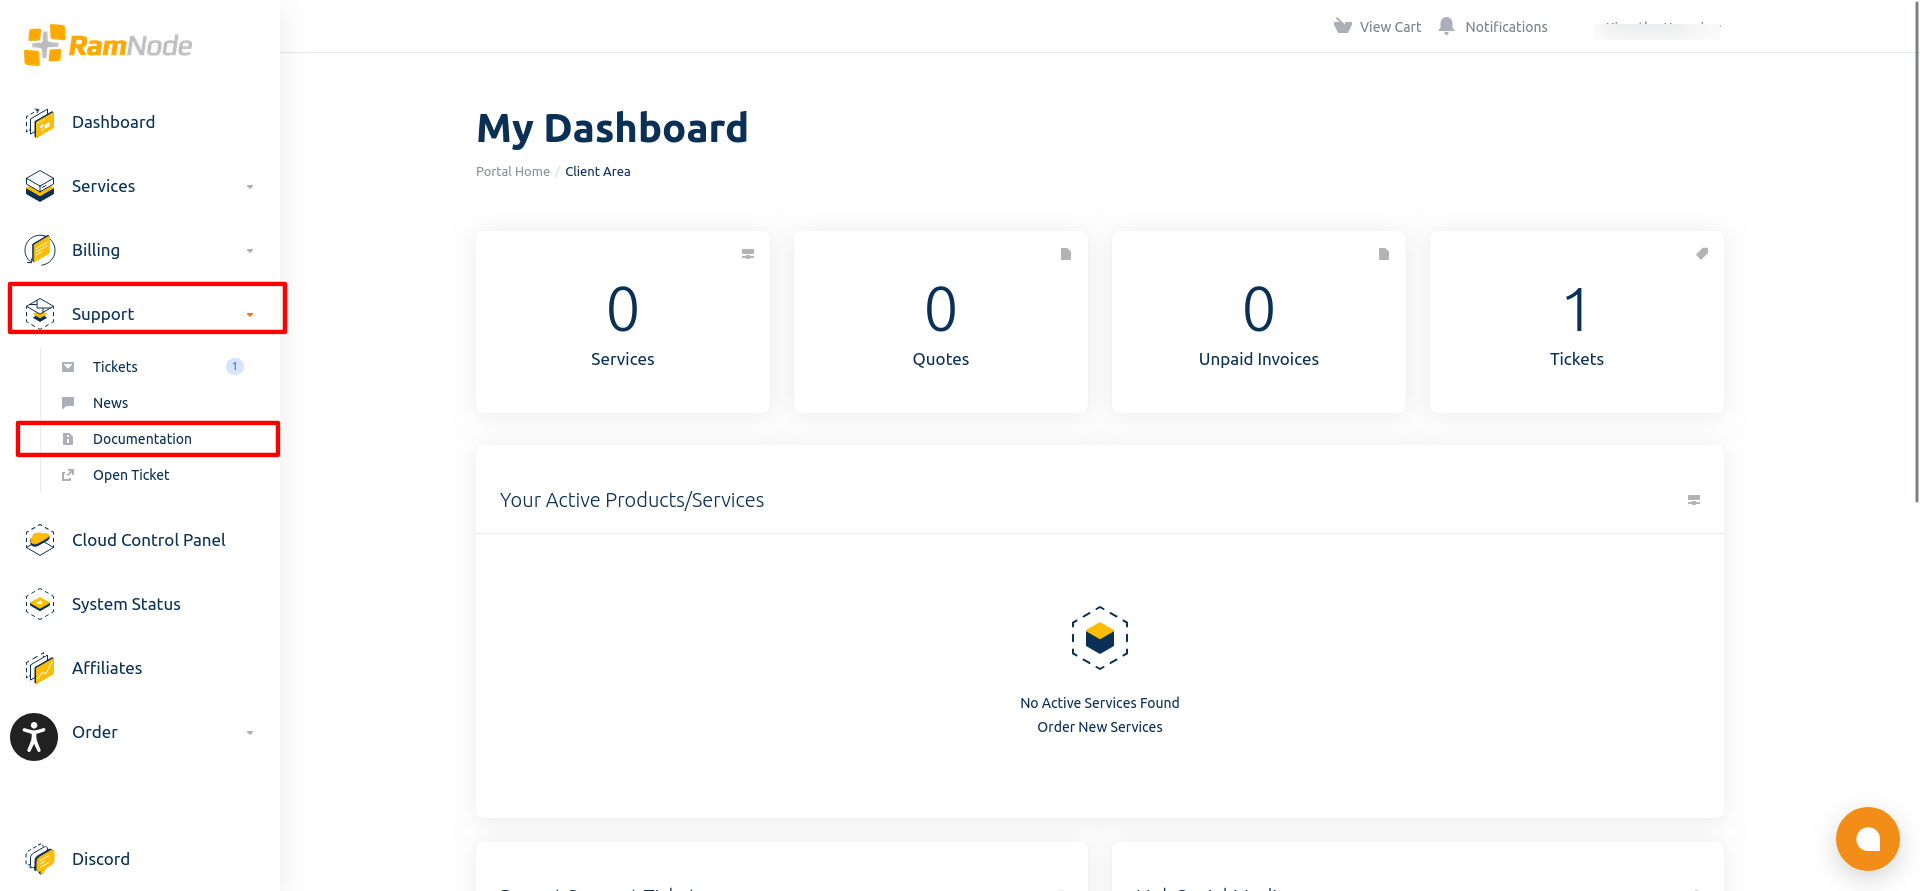Click the Client Area breadcrumb
This screenshot has height=891, width=1920.
pos(598,172)
